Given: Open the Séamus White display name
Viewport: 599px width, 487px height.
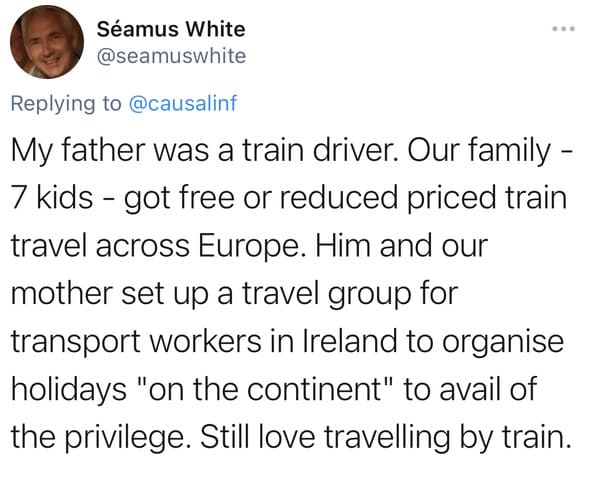Looking at the screenshot, I should (x=171, y=29).
